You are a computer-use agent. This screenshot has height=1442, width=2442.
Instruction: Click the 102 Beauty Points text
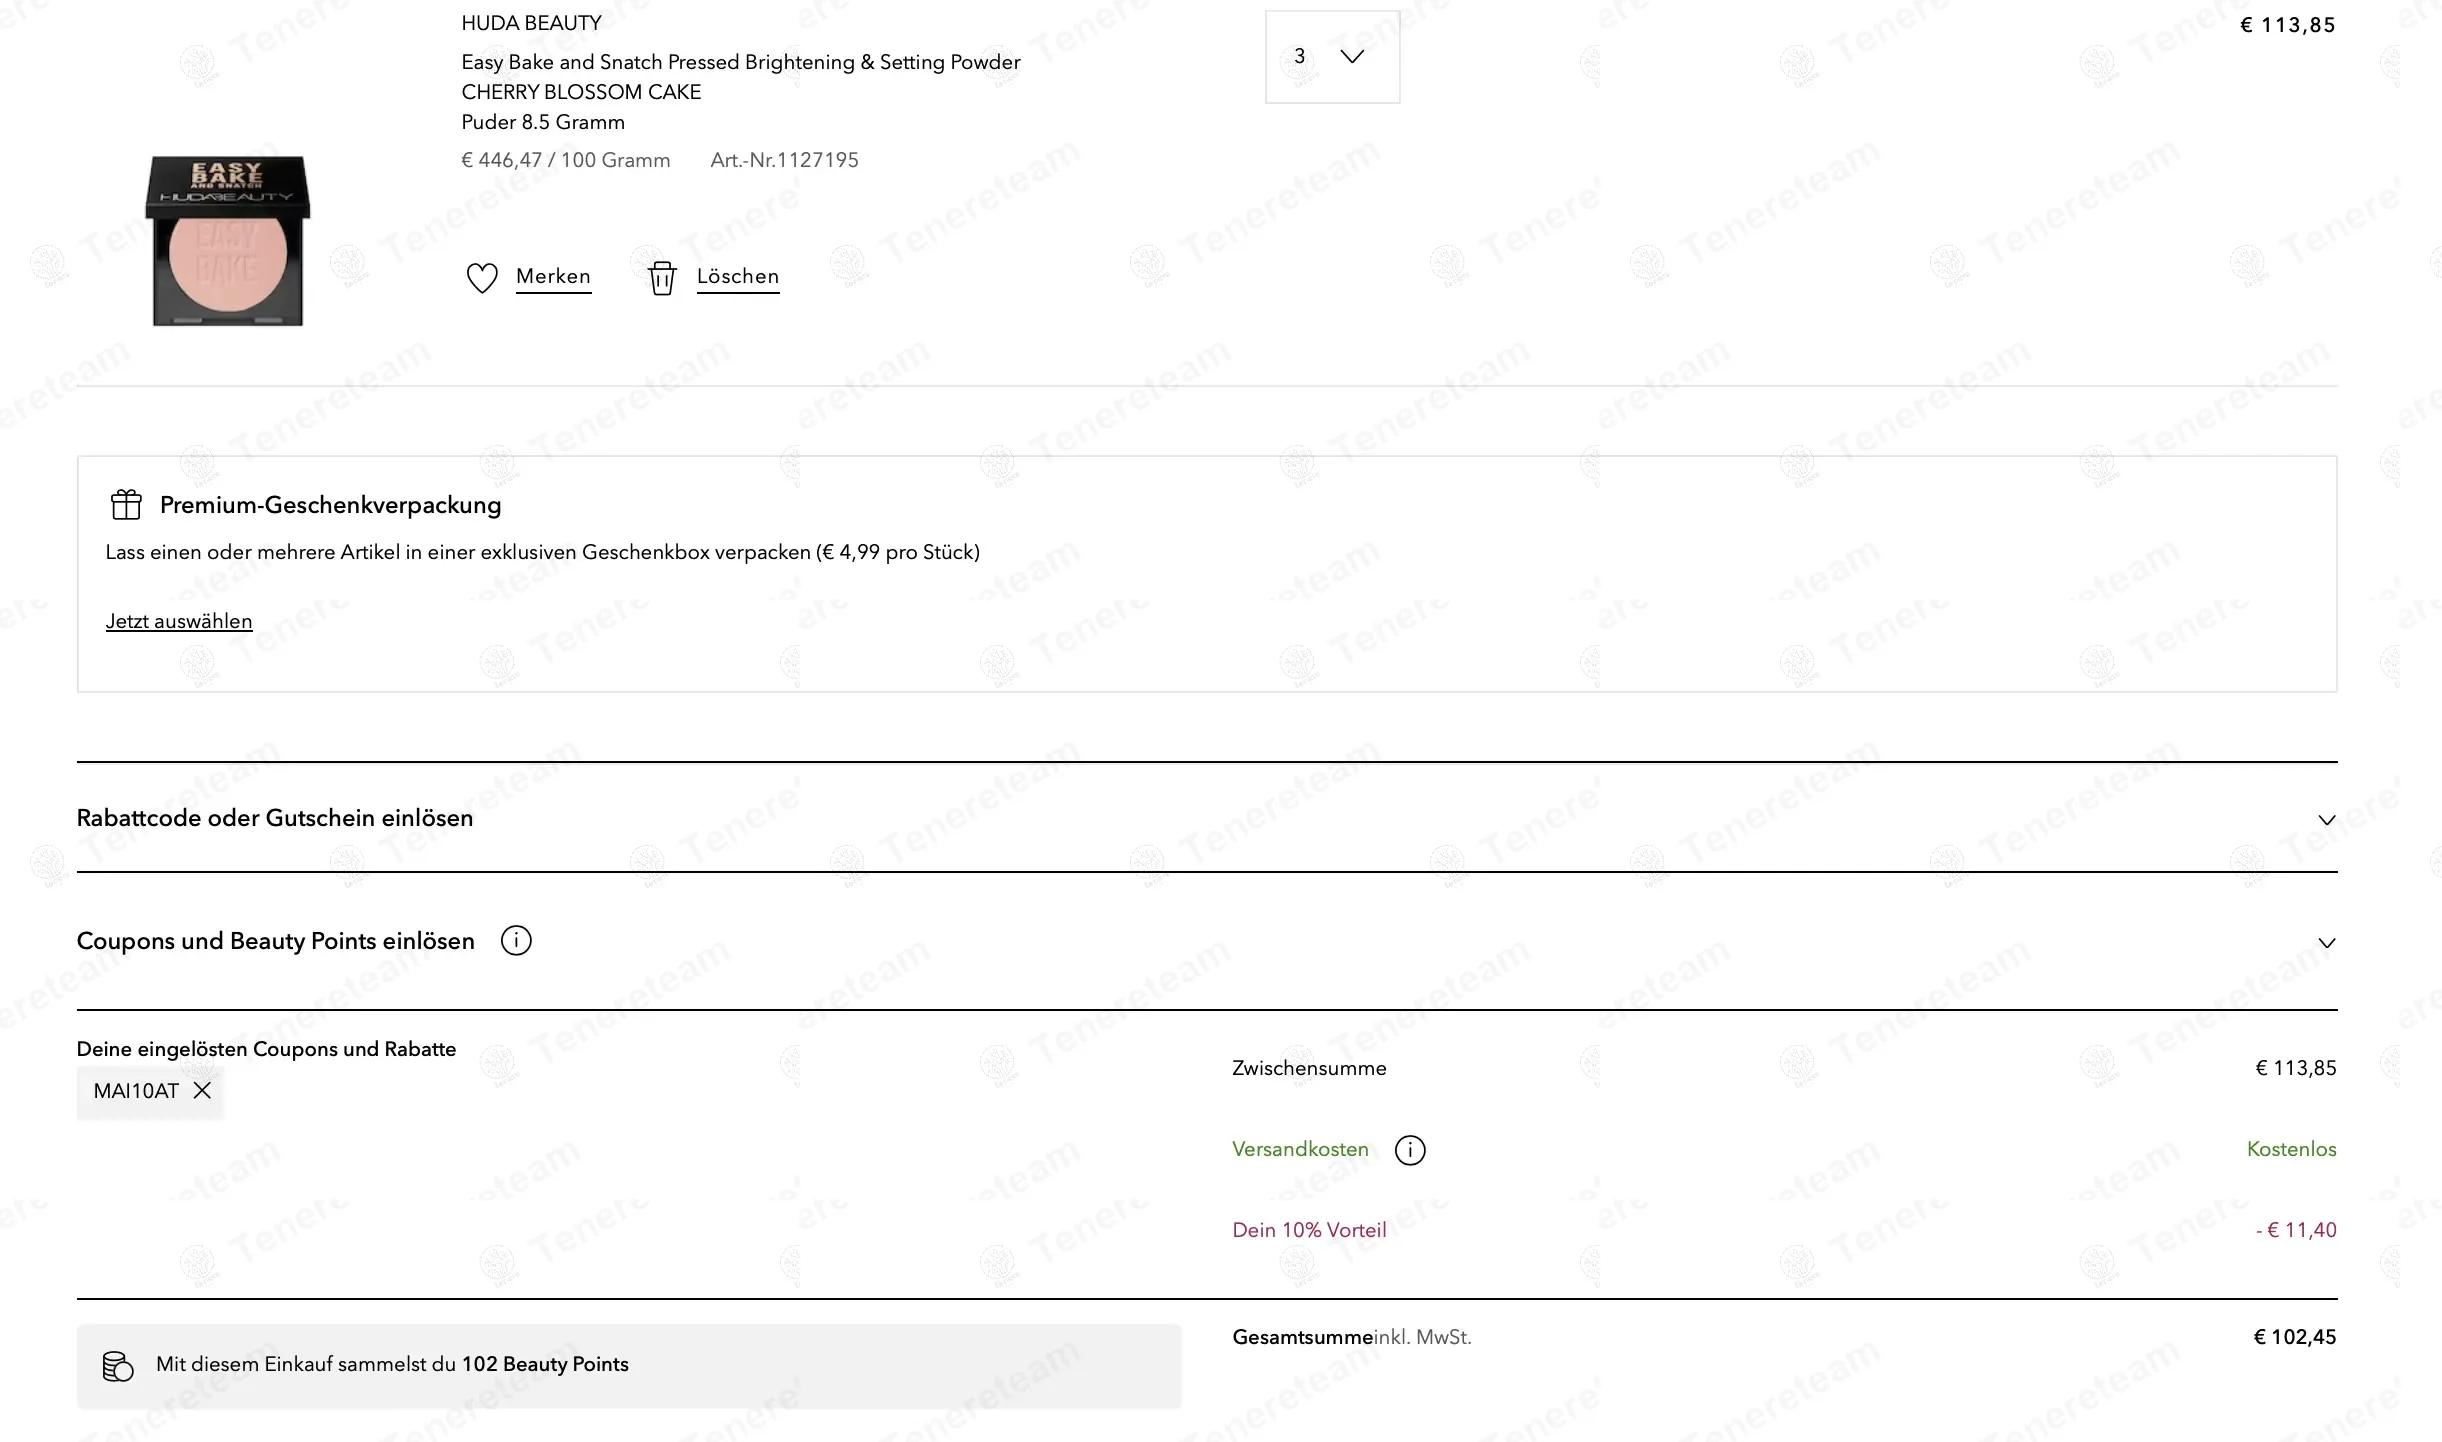[545, 1364]
